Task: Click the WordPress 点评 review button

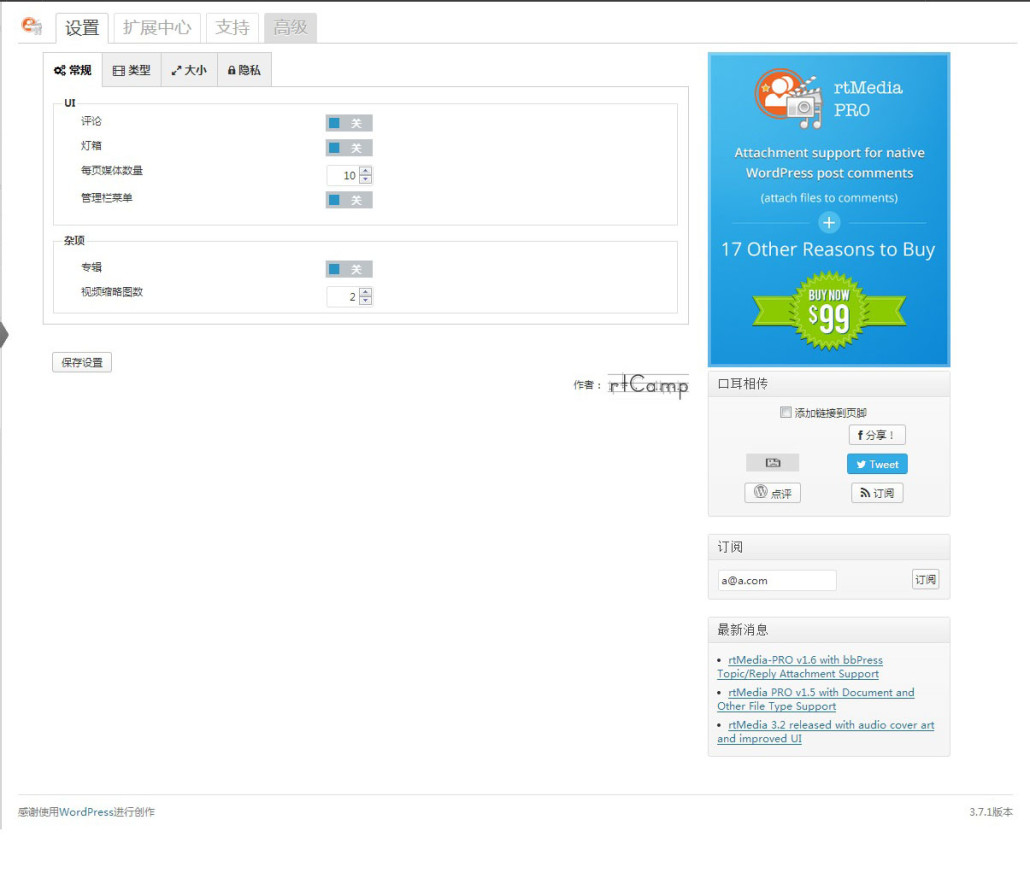Action: pos(772,493)
